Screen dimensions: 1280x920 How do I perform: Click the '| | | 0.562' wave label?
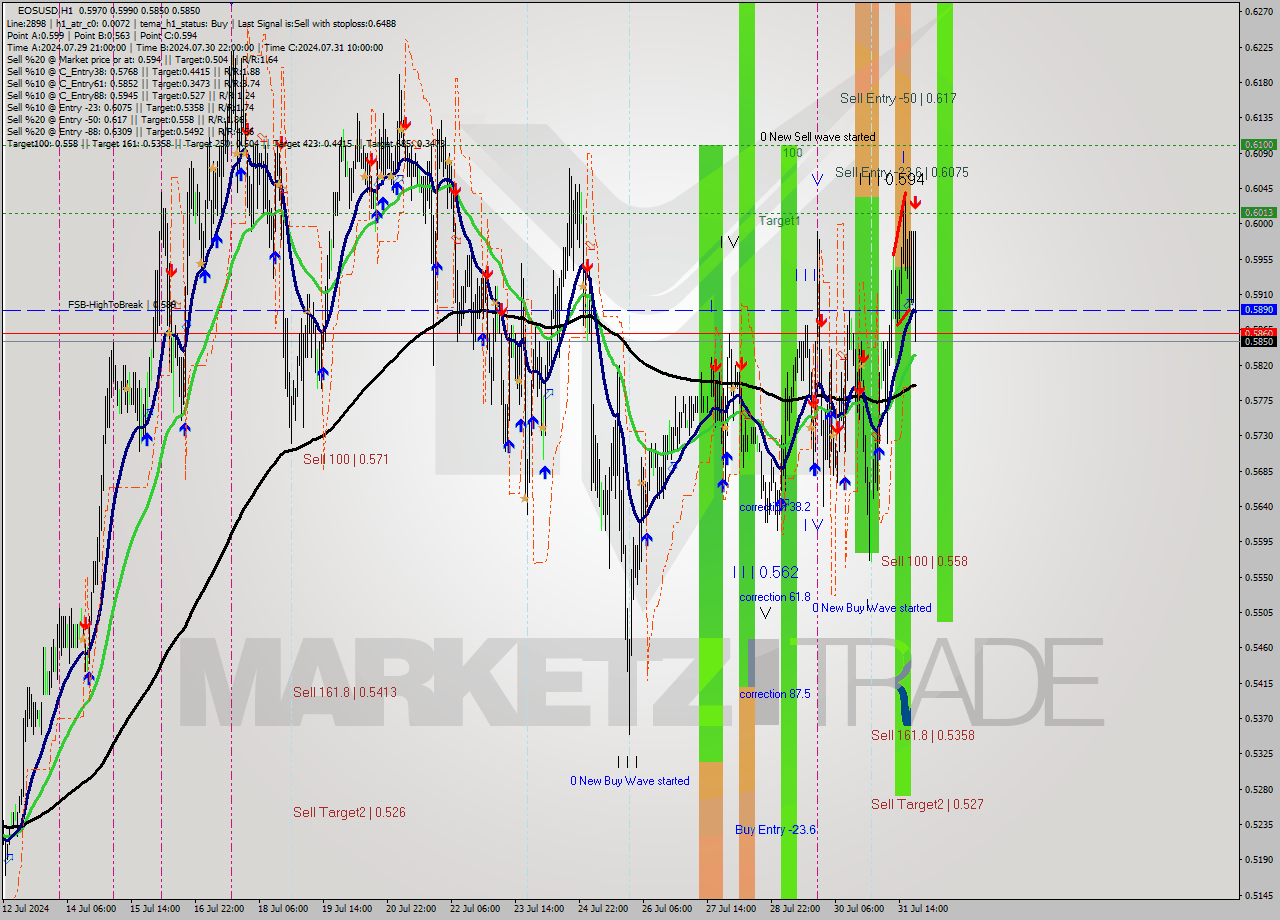pos(766,572)
